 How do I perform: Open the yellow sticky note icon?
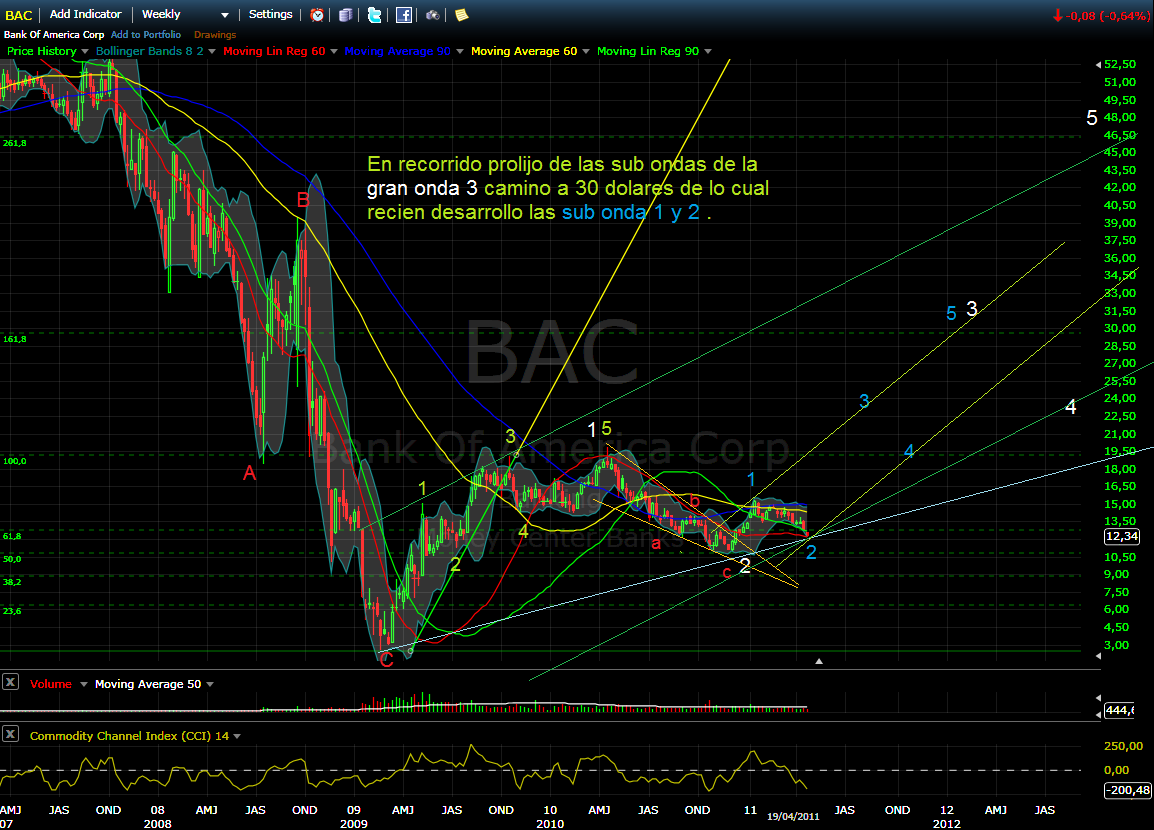click(x=461, y=15)
